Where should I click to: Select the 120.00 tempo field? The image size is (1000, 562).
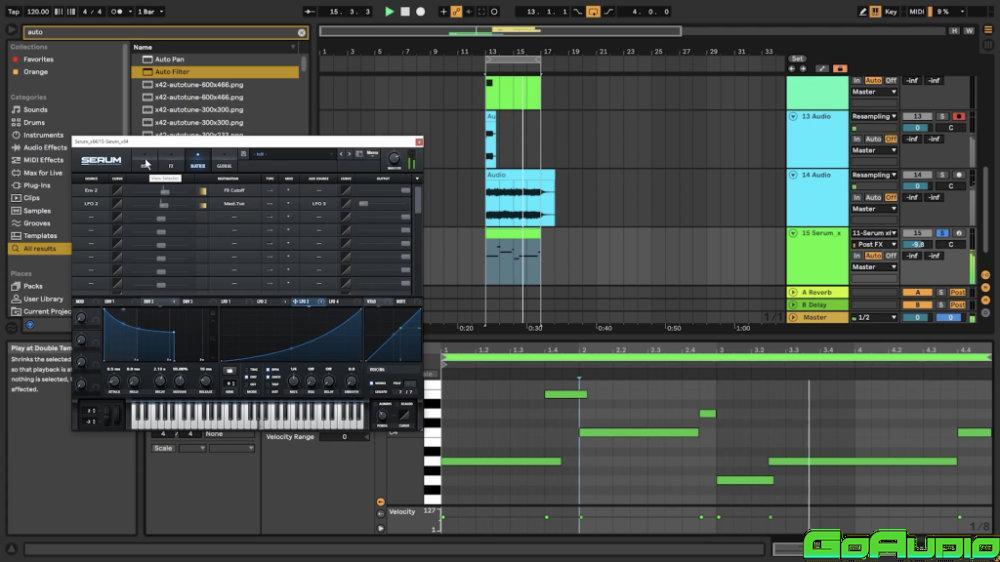click(38, 11)
